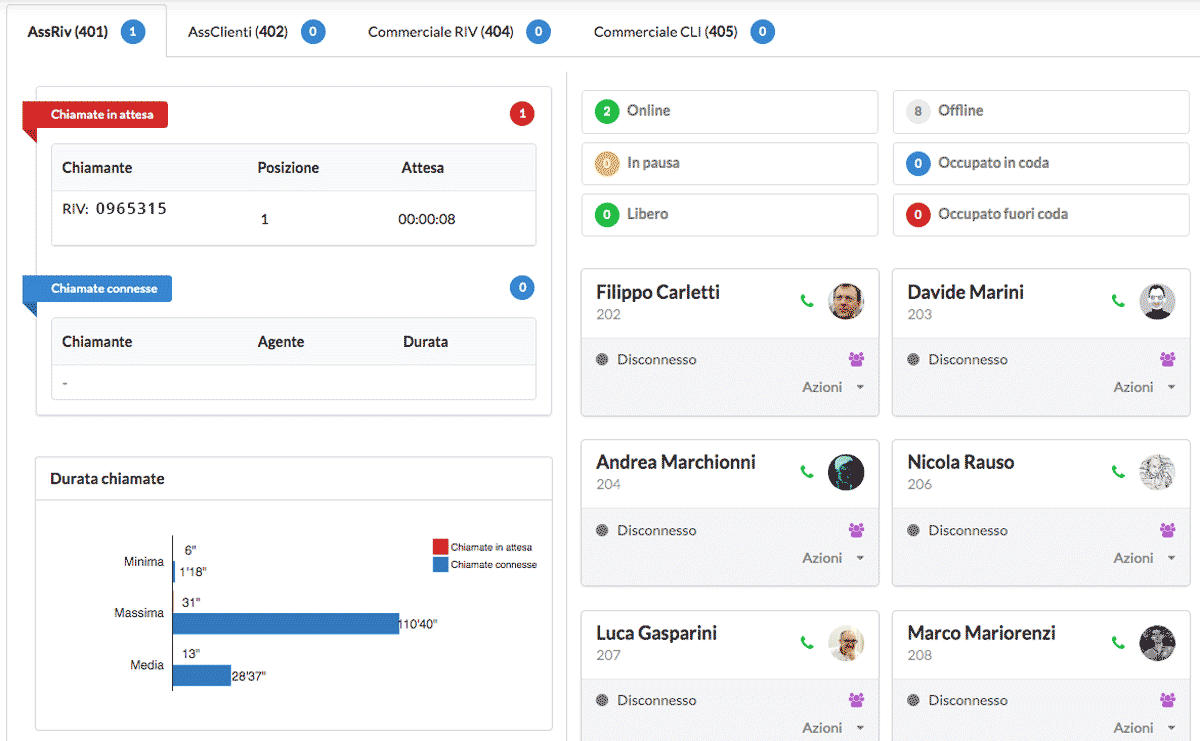Open Azioni menu for Nicola Rauso
Image resolution: width=1200 pixels, height=741 pixels.
tap(1144, 558)
